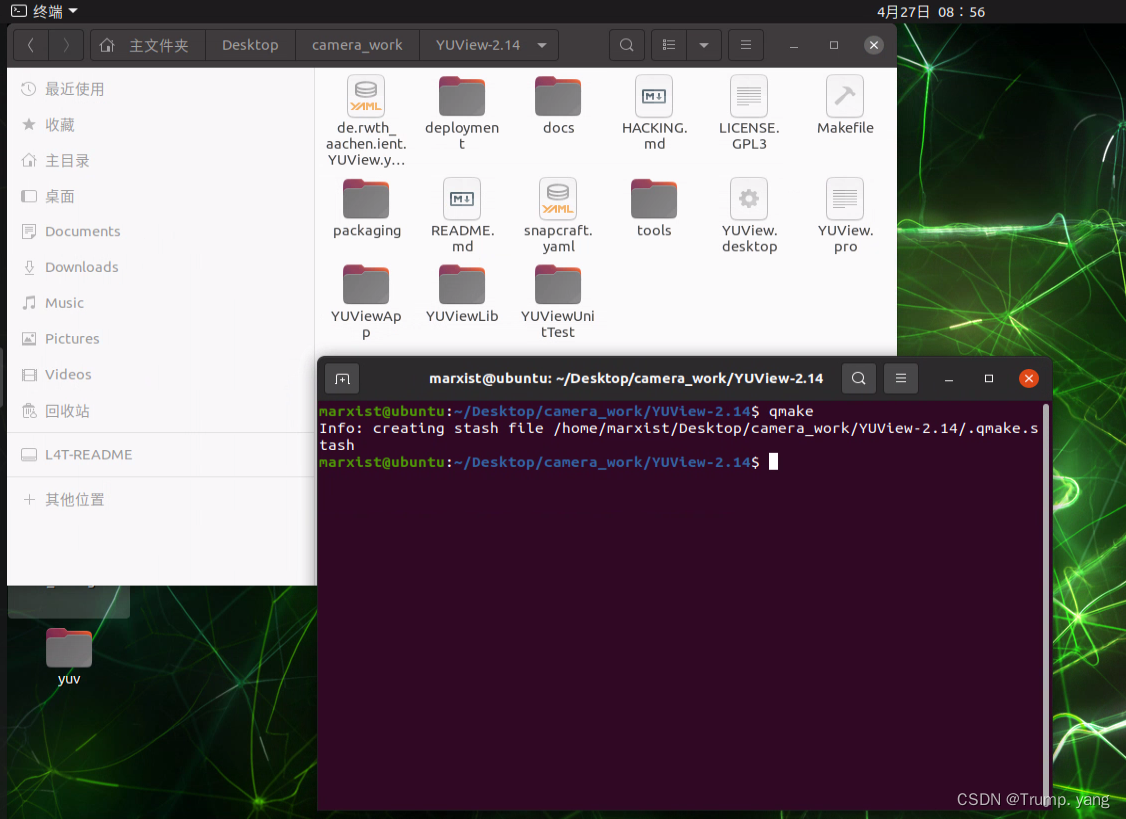Navigate to 主文件夹 home breadcrumb
The width and height of the screenshot is (1126, 819).
pyautogui.click(x=148, y=45)
